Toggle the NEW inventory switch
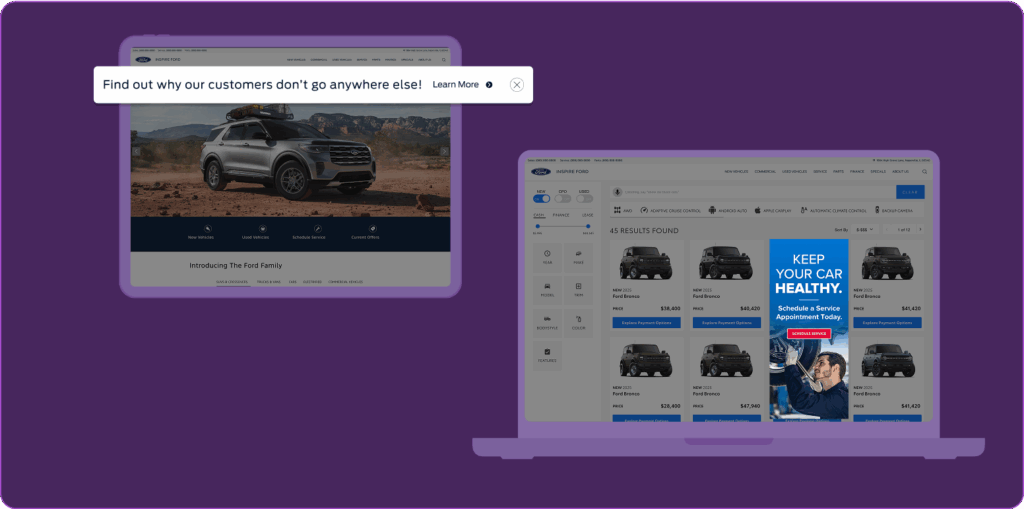 [x=541, y=198]
